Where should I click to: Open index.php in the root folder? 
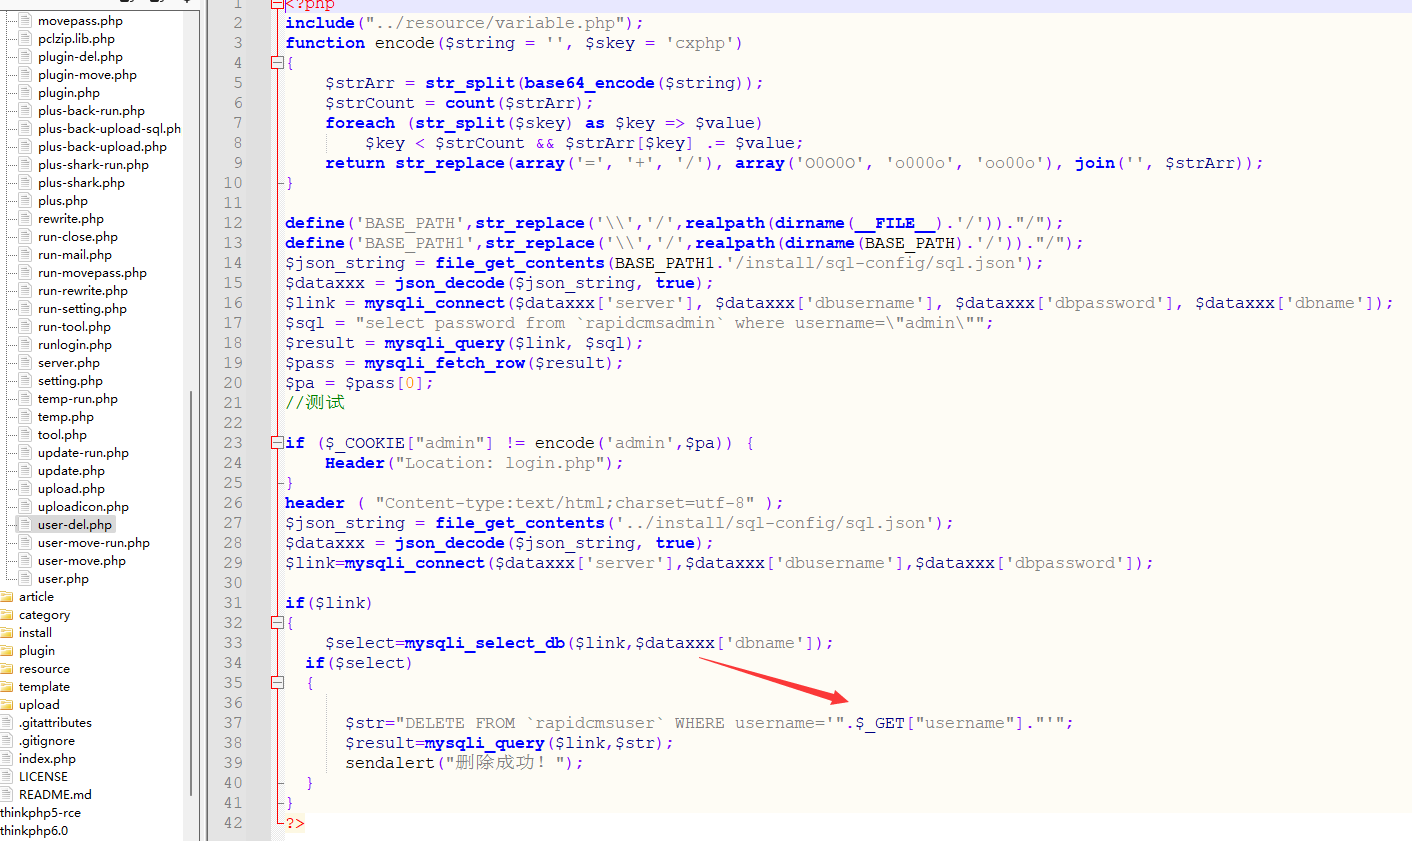tap(47, 759)
